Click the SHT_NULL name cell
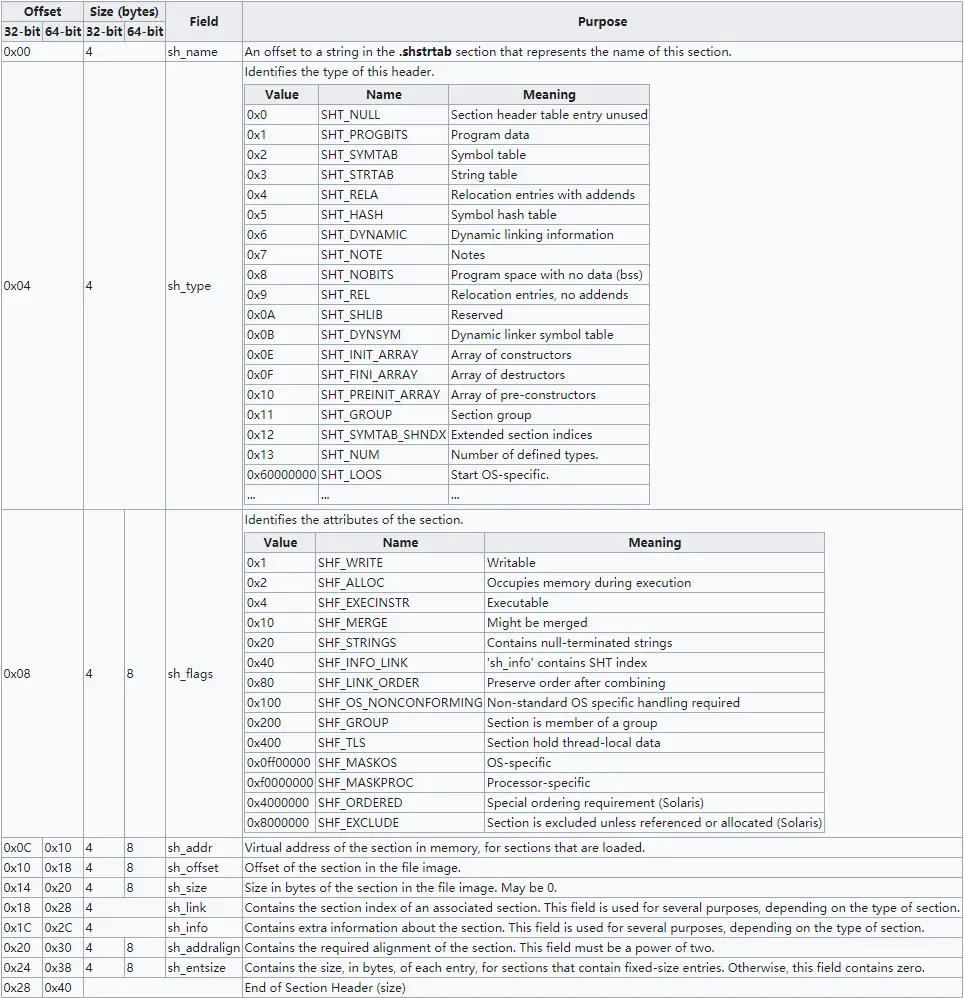Viewport: 964px width, 998px height. (x=383, y=115)
